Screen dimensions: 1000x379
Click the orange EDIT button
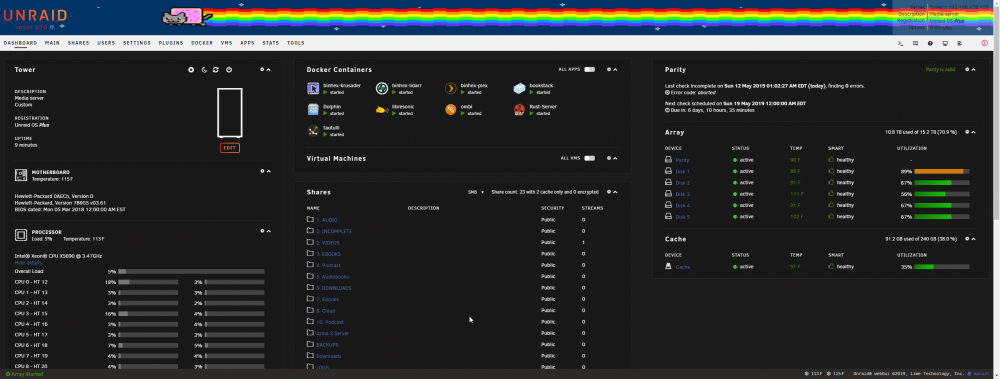[230, 148]
